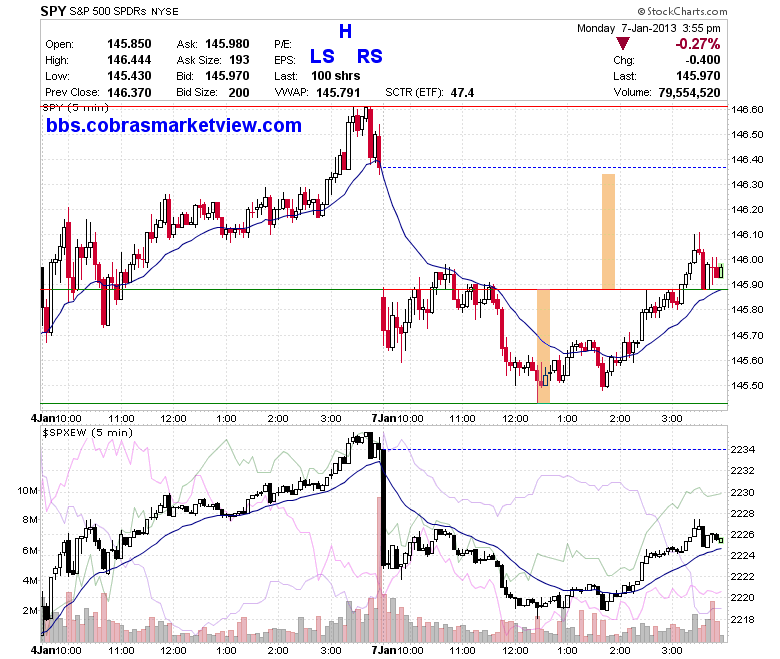Click the 145.50 price axis label
Screen dimensions: 780x659
[x=747, y=385]
